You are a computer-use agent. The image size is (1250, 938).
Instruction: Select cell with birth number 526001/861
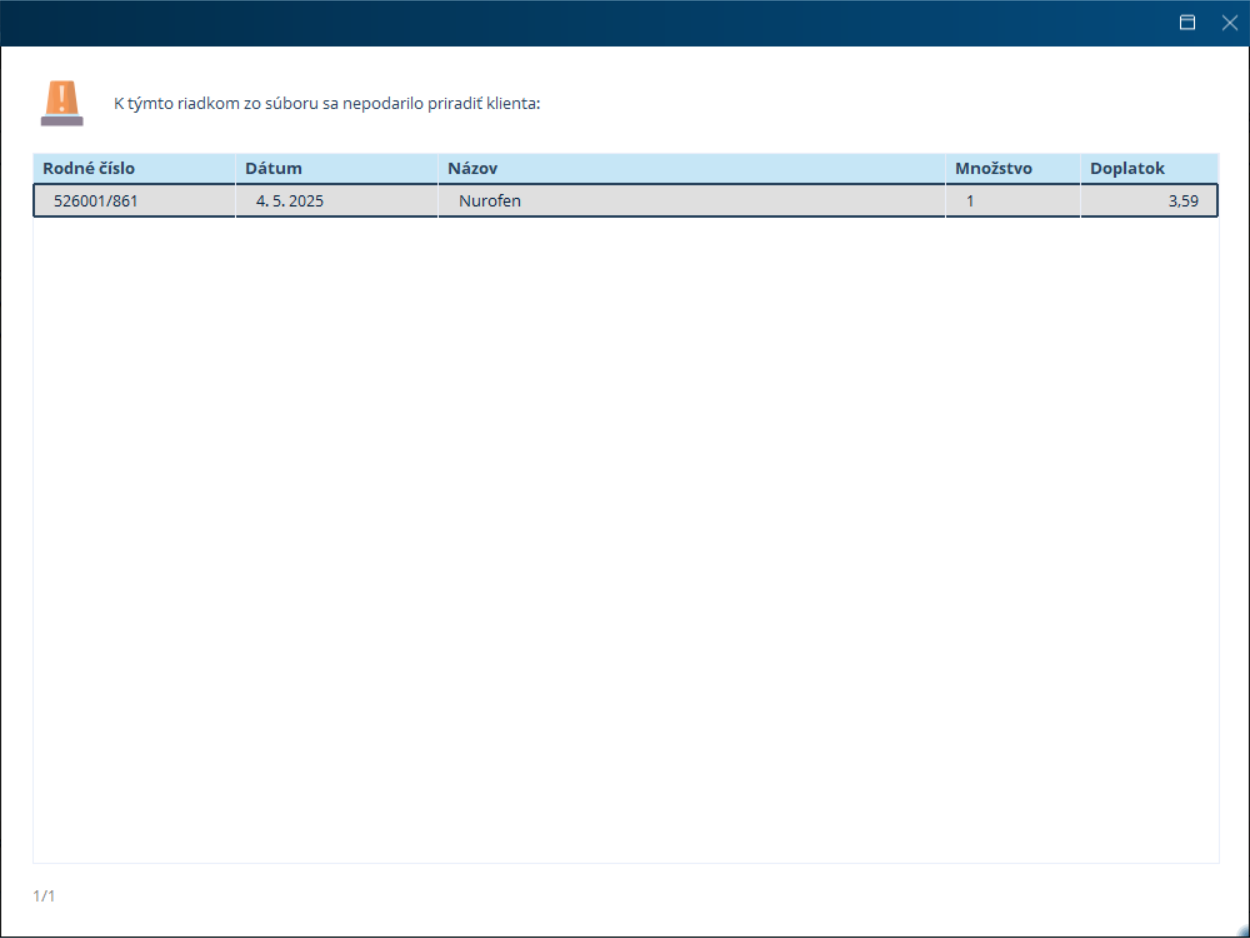[135, 201]
